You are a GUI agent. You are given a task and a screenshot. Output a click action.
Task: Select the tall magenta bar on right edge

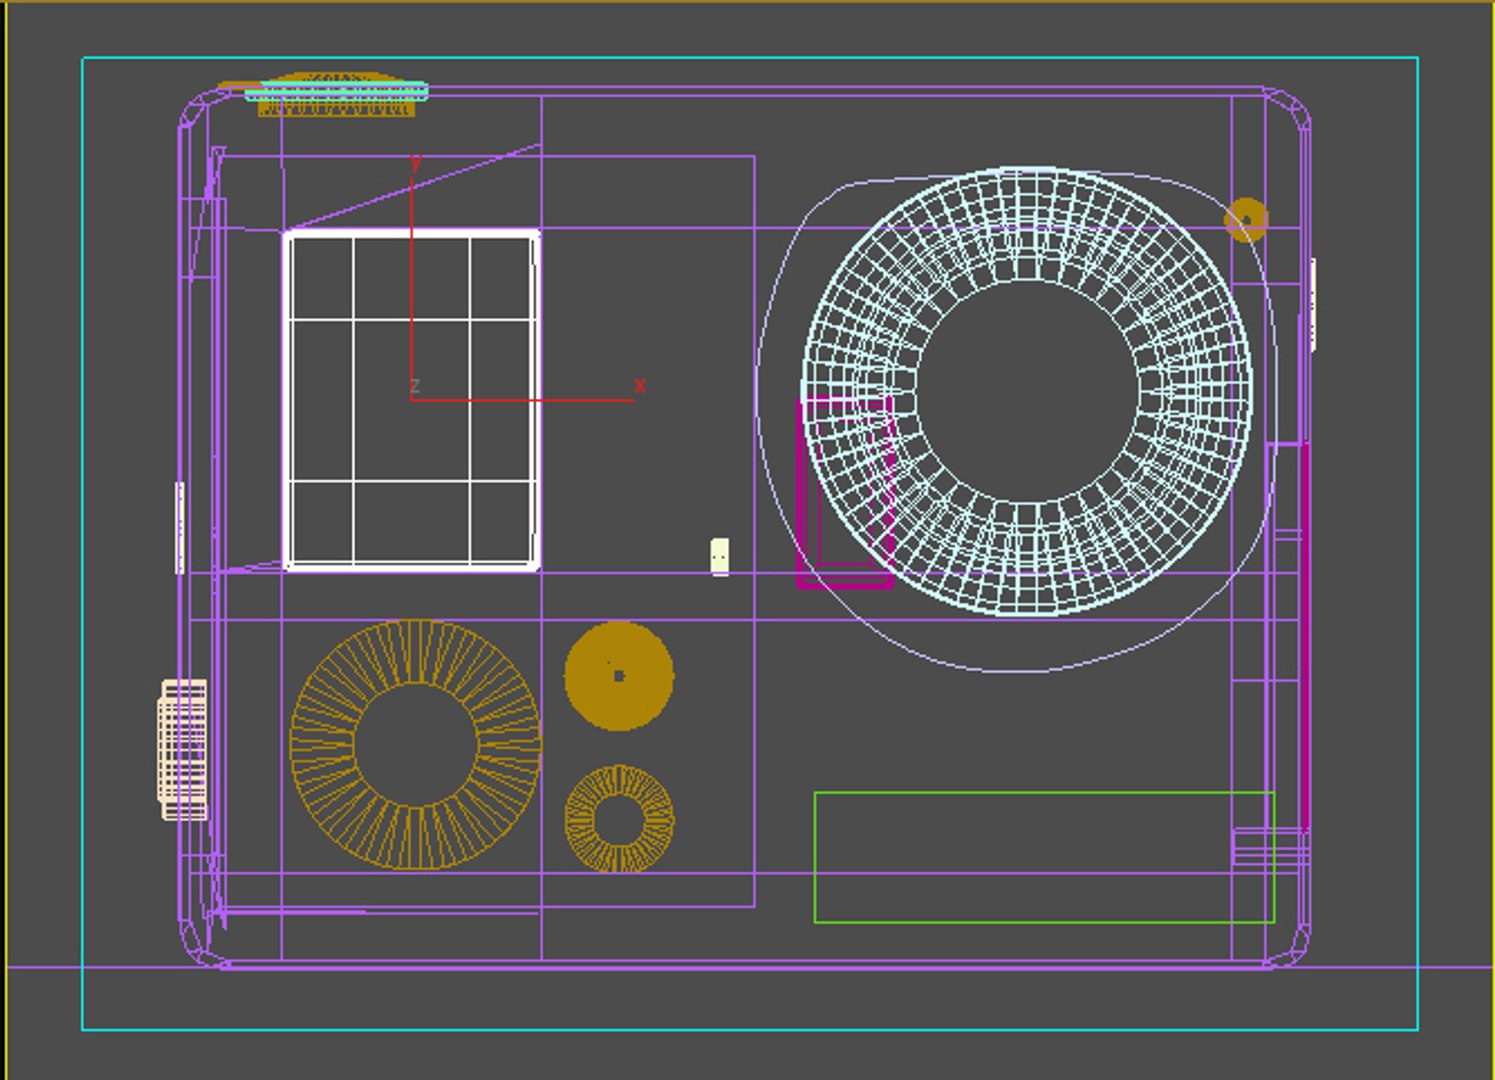click(1305, 636)
